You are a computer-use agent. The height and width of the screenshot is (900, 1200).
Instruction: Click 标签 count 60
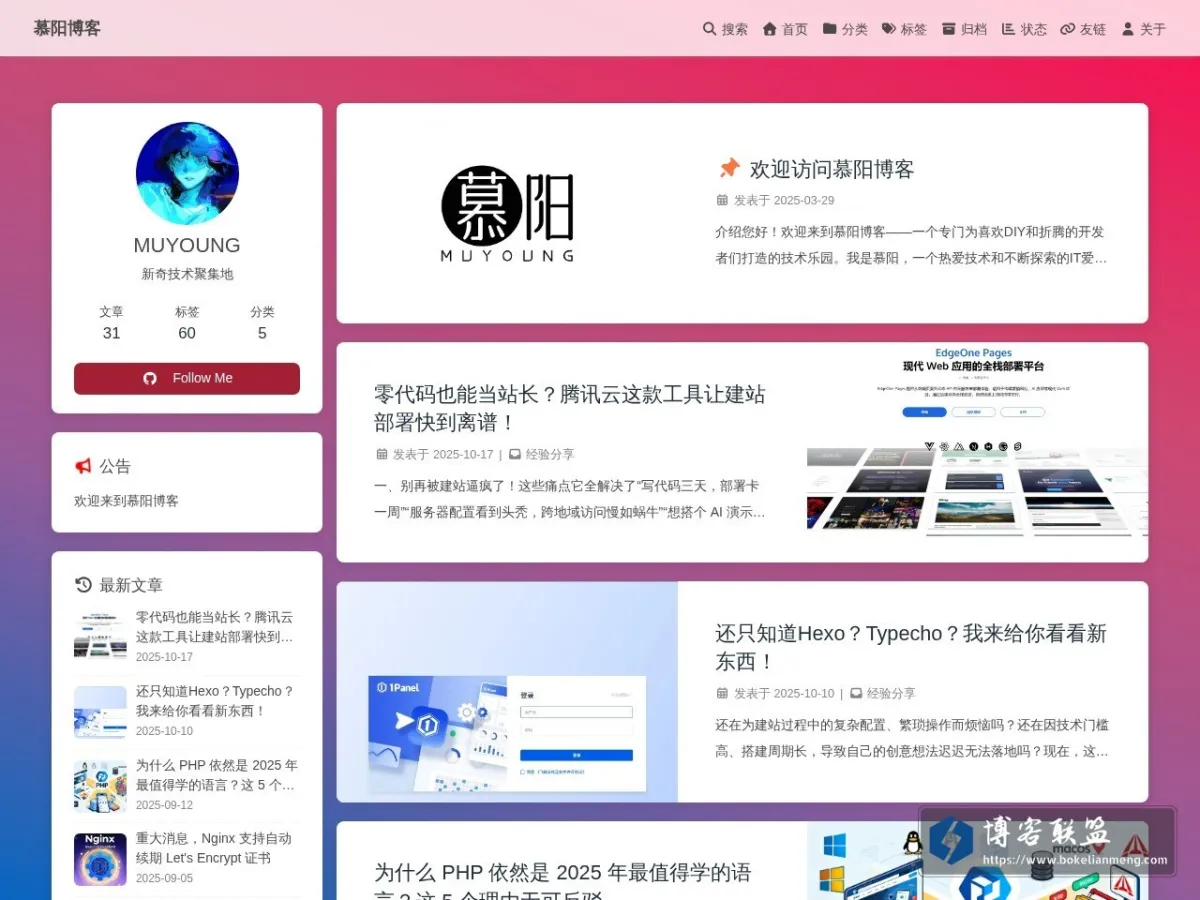(x=187, y=323)
